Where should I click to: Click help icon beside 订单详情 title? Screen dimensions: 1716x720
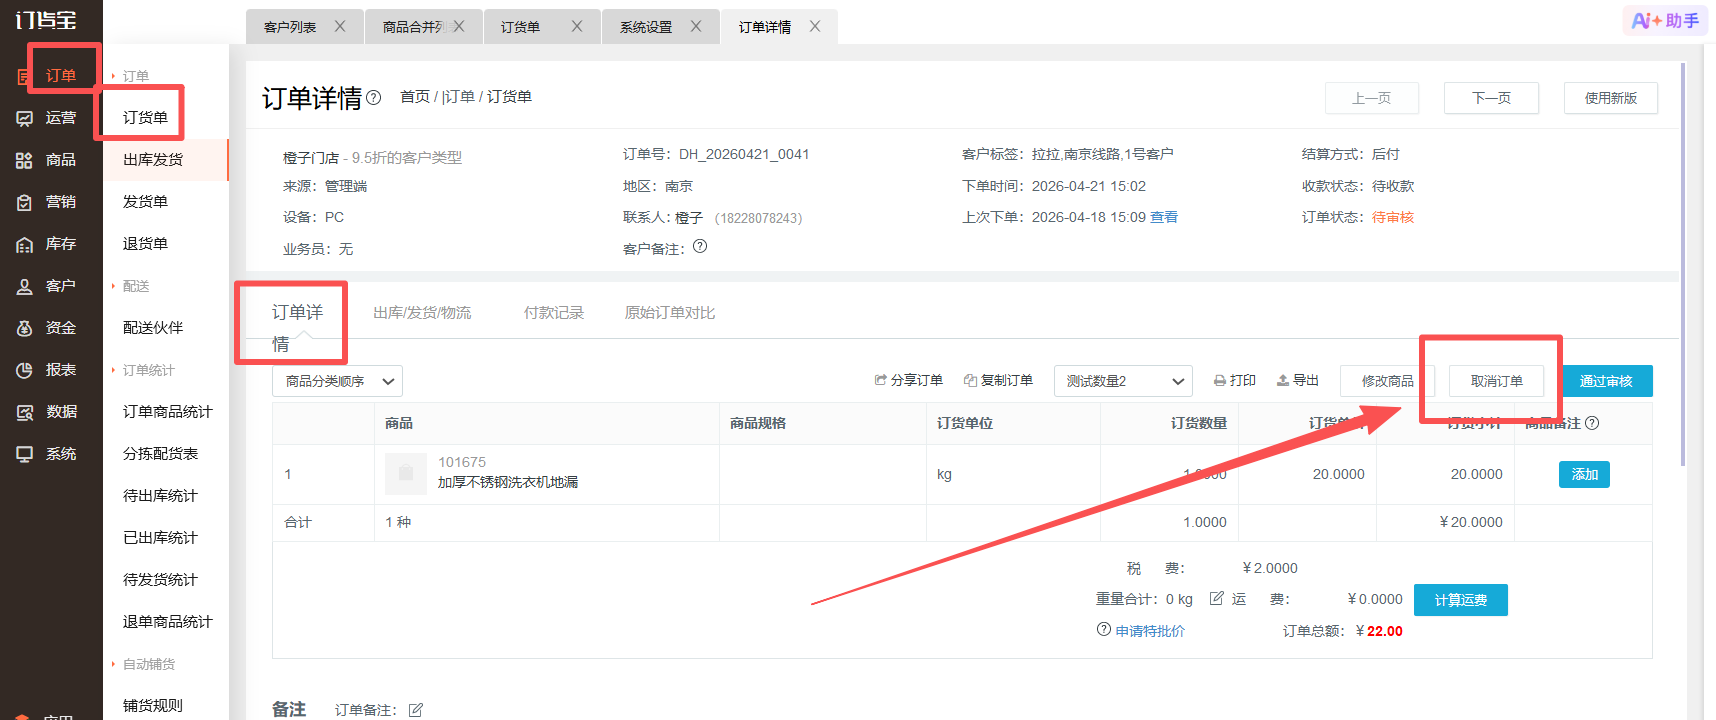point(373,98)
